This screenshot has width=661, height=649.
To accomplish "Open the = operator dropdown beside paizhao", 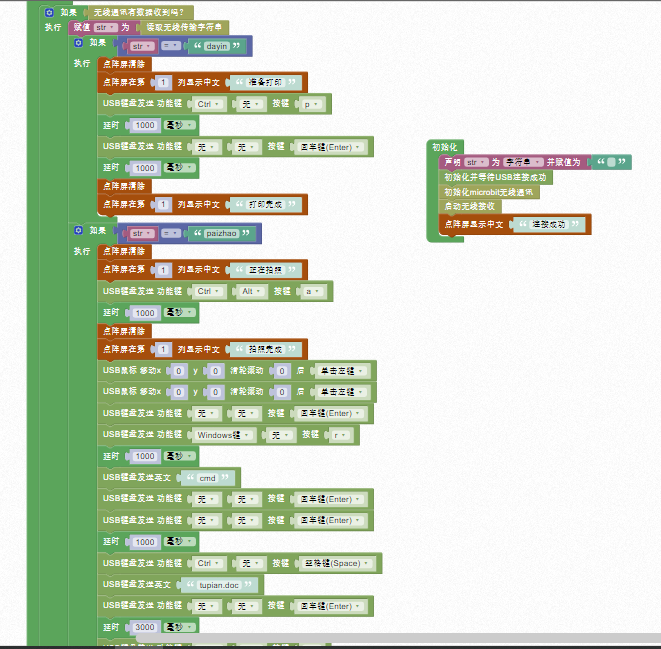I will point(171,233).
